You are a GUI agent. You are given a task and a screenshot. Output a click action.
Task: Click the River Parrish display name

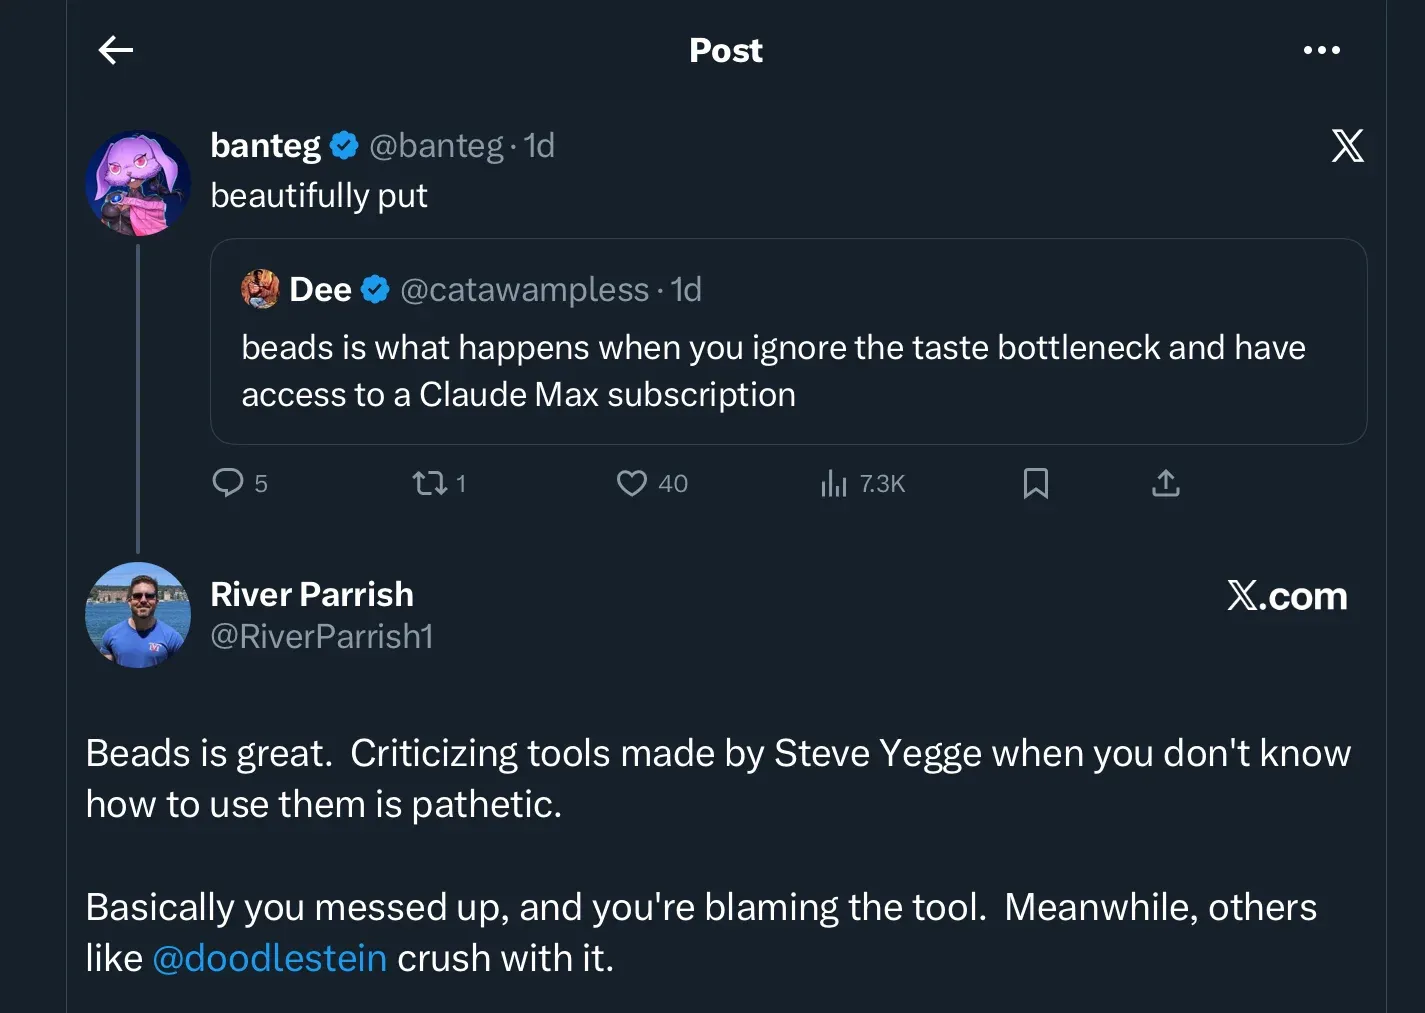click(312, 594)
